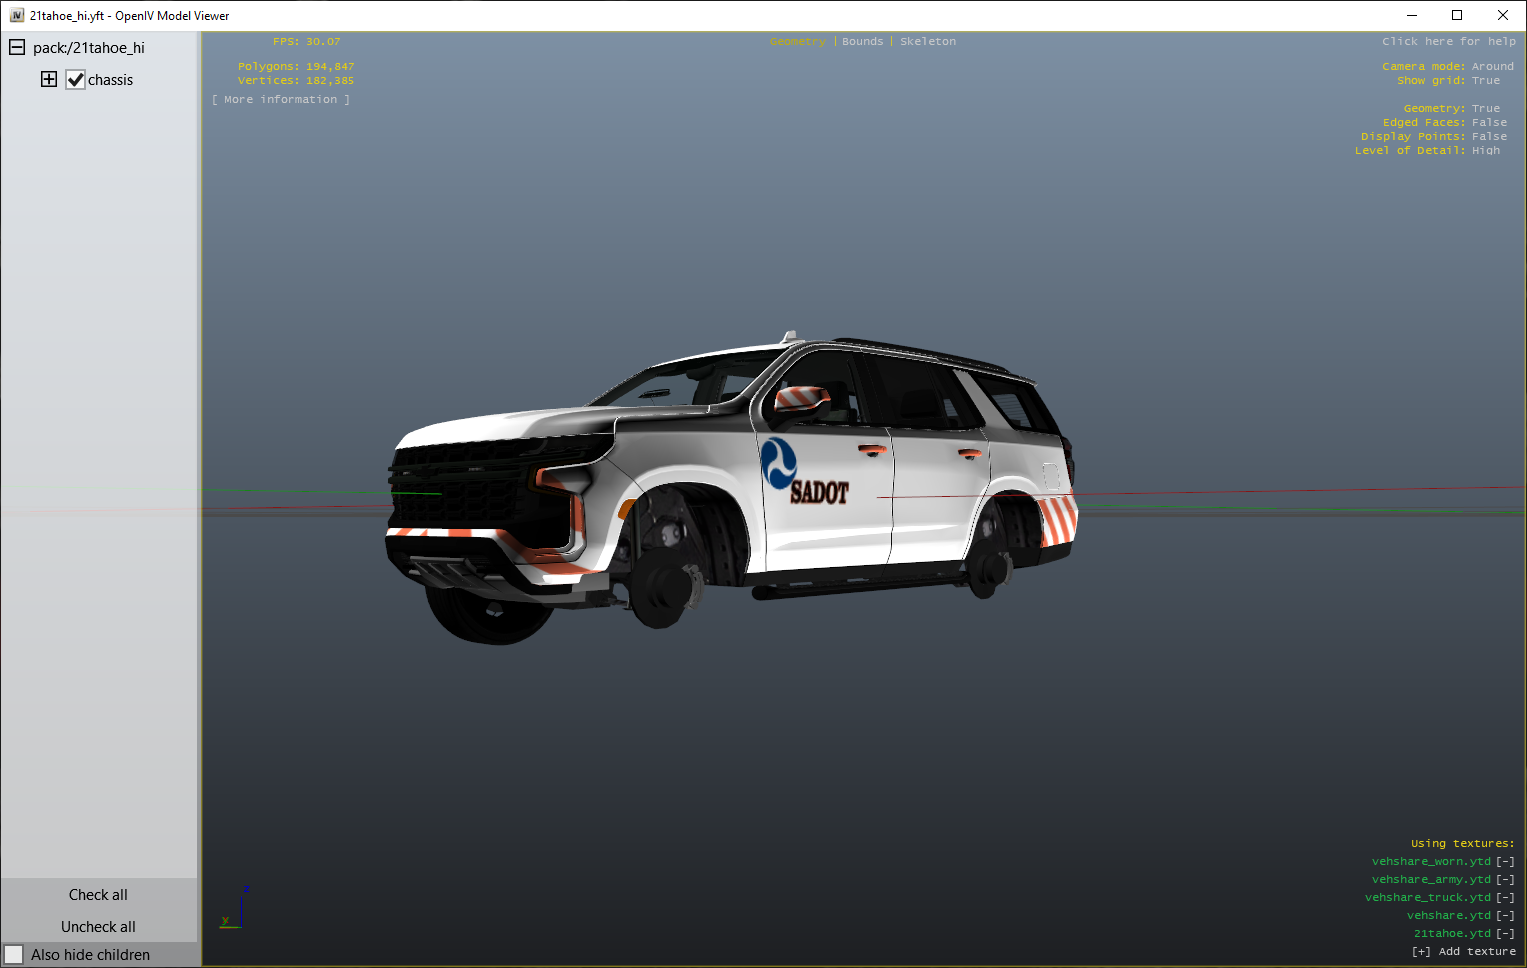The image size is (1527, 968).
Task: Open Click here for help
Action: tap(1448, 41)
